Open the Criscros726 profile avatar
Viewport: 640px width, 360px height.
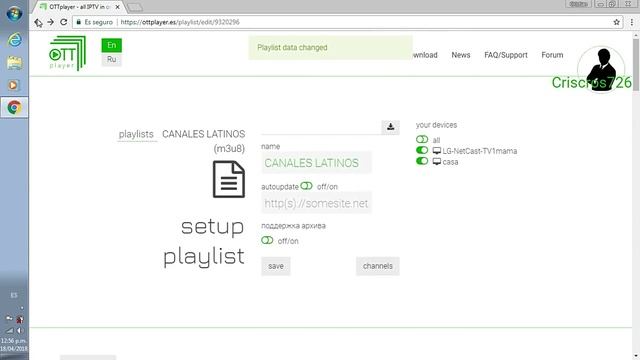coord(601,69)
